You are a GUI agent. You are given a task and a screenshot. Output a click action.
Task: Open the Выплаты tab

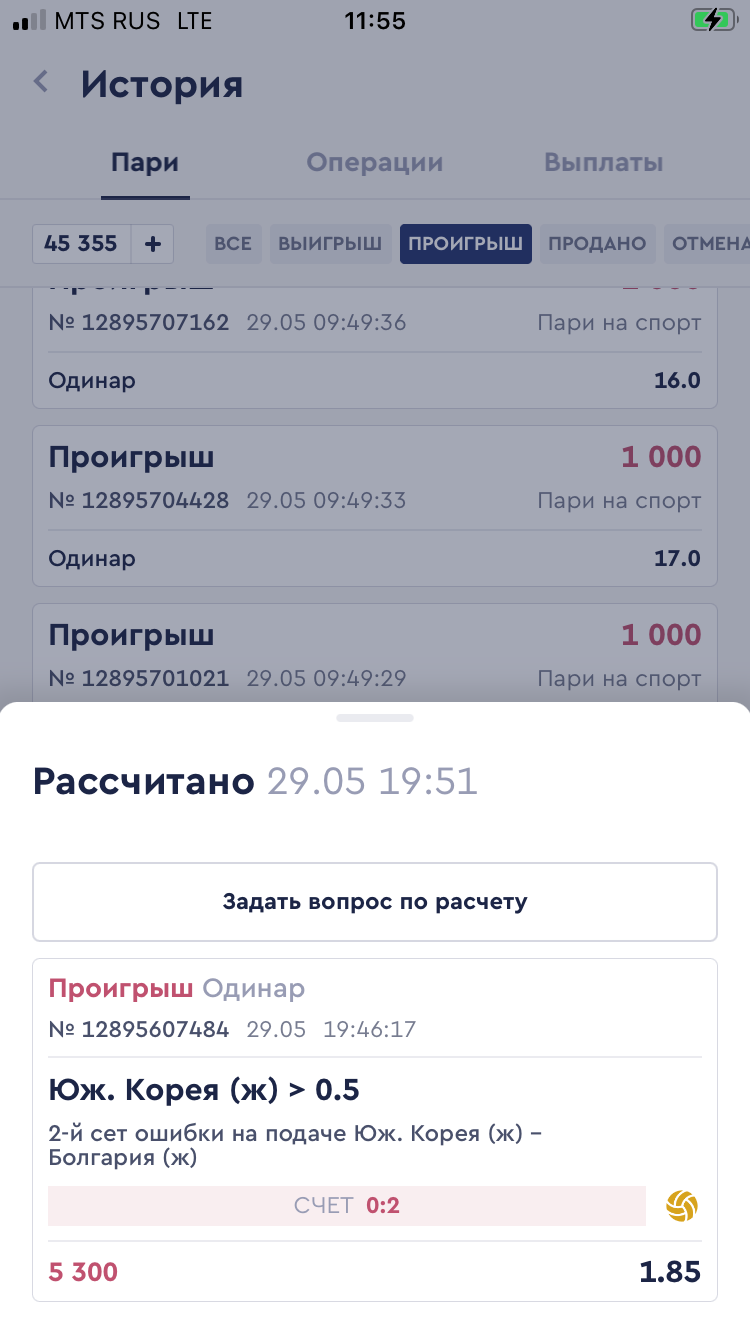(603, 163)
